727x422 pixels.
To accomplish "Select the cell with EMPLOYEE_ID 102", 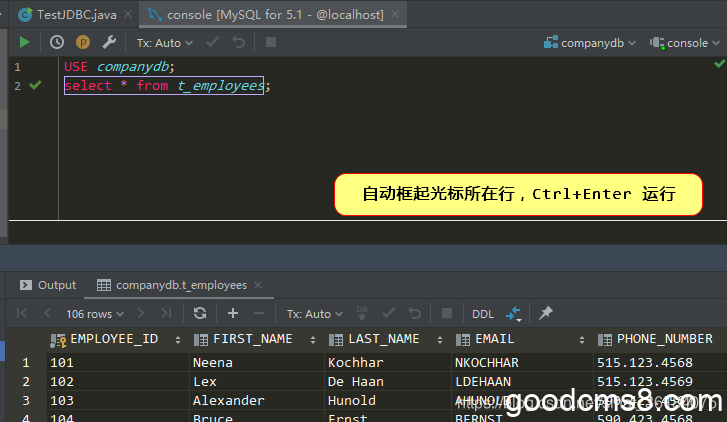I will (x=118, y=382).
